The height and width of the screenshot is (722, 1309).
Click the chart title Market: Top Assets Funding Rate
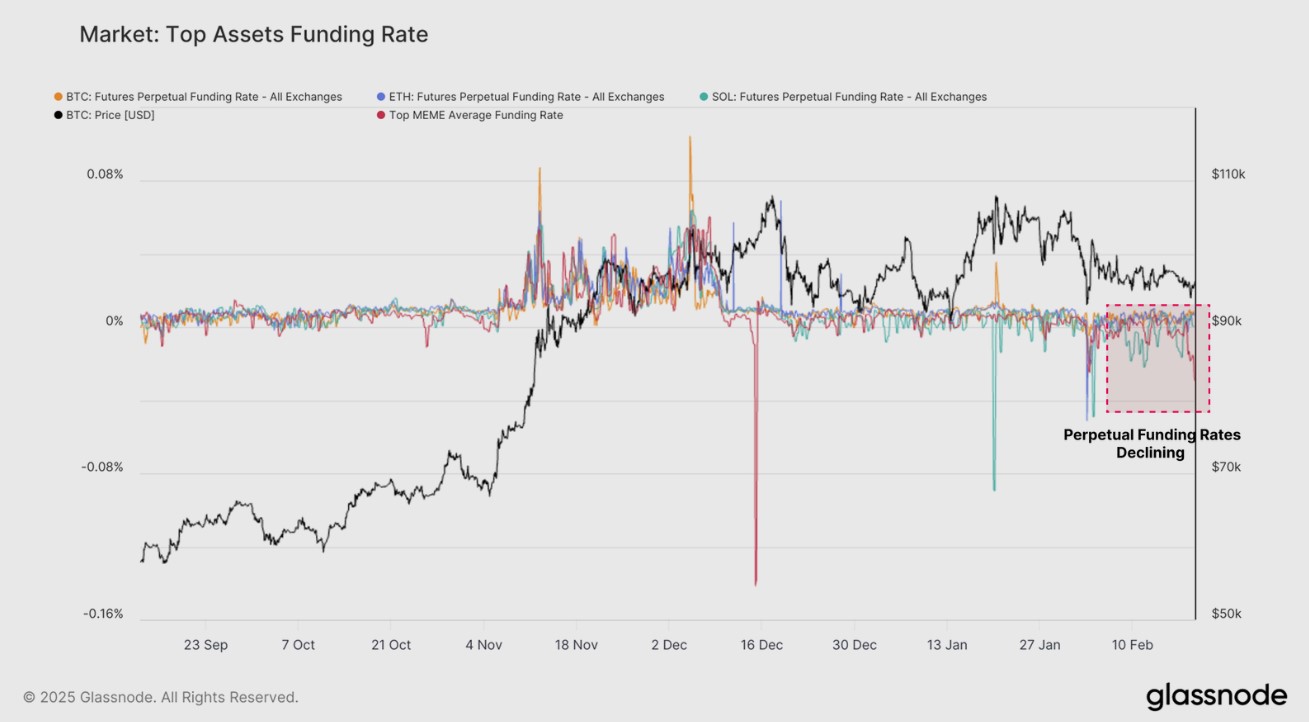tap(253, 35)
